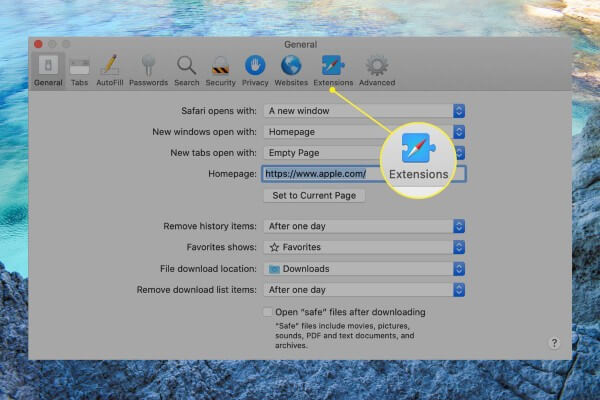This screenshot has width=600, height=400.
Task: Open the Tabs preferences pane
Action: (x=79, y=70)
